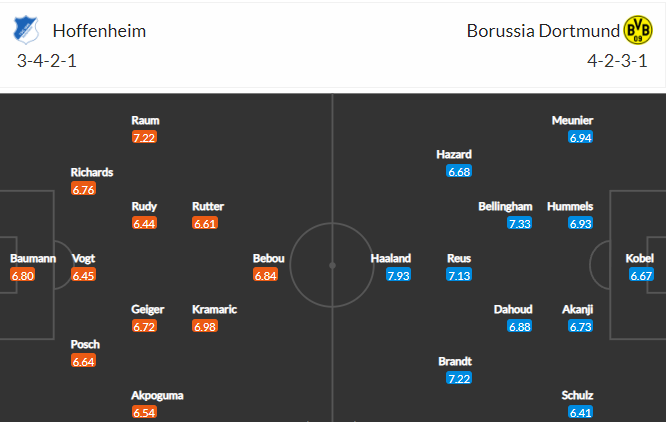The height and width of the screenshot is (422, 666).
Task: Select Haaland's 7.93 rating badge
Action: [398, 276]
